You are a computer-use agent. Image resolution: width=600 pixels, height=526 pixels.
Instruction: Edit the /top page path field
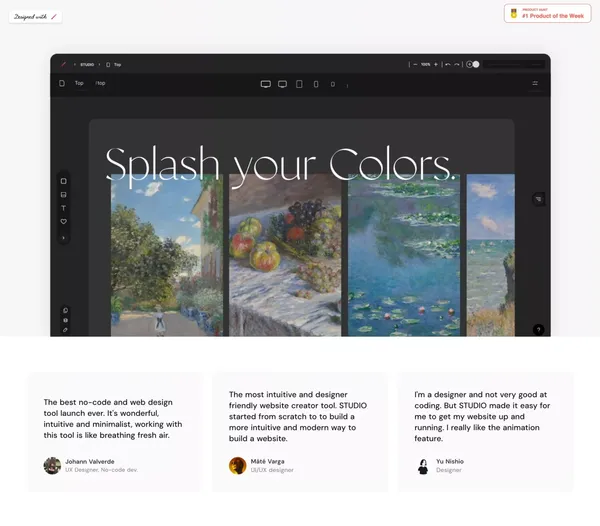point(100,83)
